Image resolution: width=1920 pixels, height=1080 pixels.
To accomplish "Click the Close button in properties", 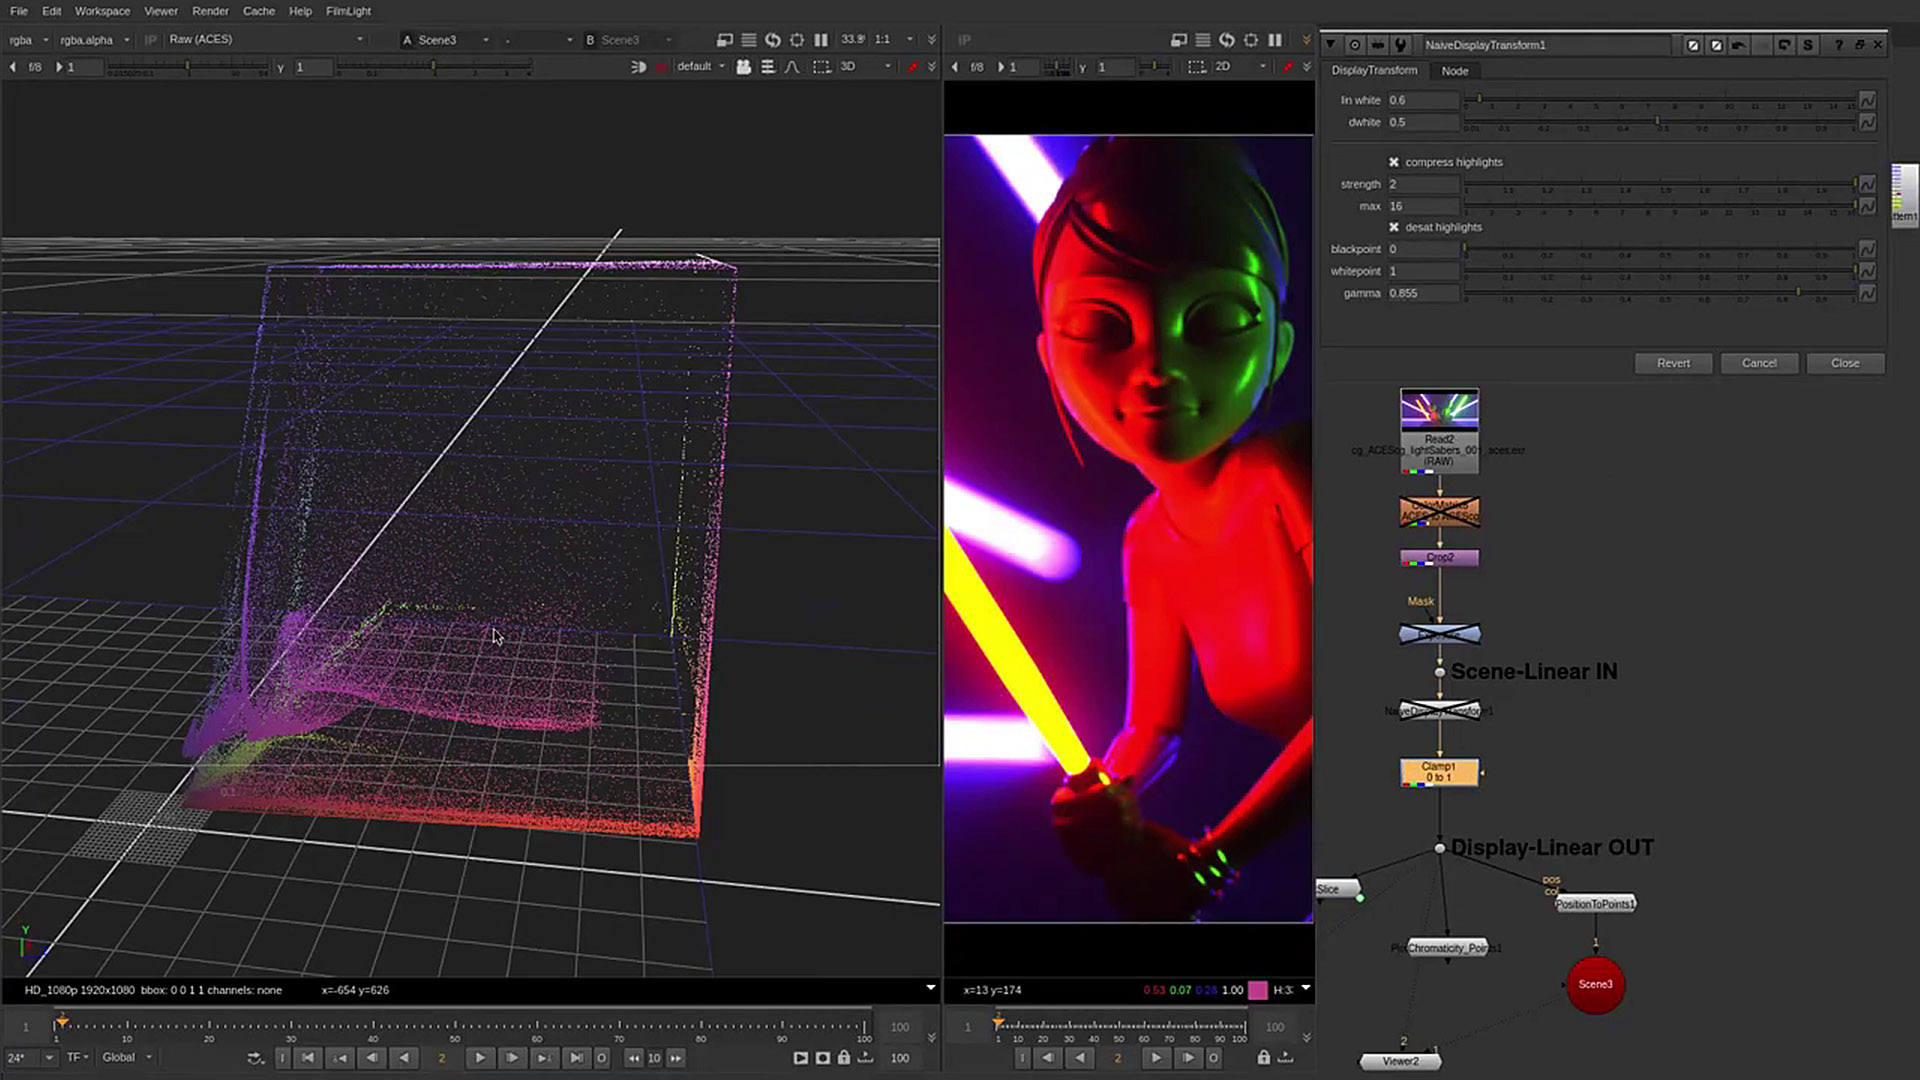I will (1845, 363).
